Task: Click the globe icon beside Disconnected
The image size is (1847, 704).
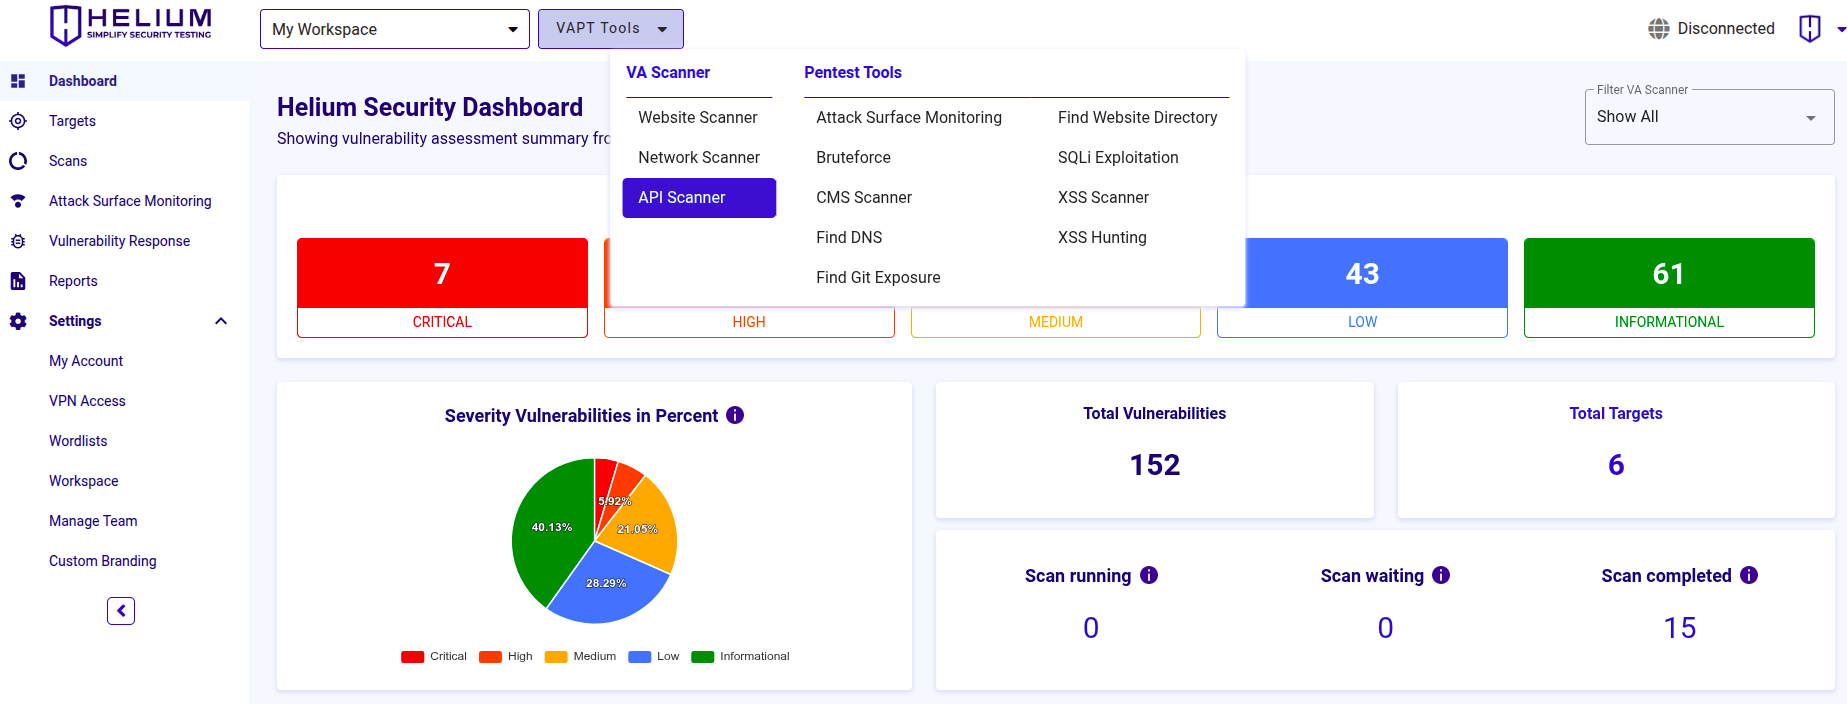Action: tap(1659, 29)
